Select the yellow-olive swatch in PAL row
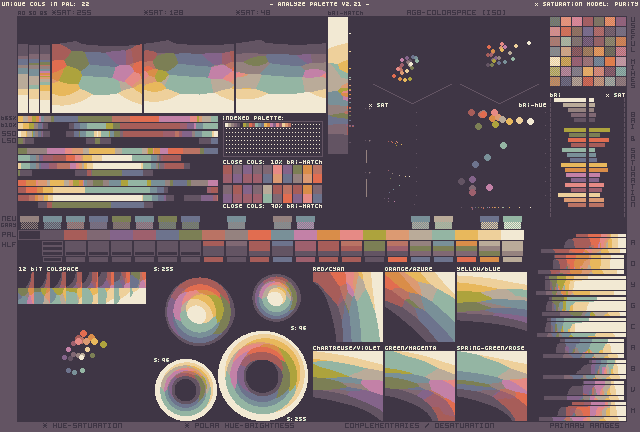The width and height of the screenshot is (640, 432). 374,235
